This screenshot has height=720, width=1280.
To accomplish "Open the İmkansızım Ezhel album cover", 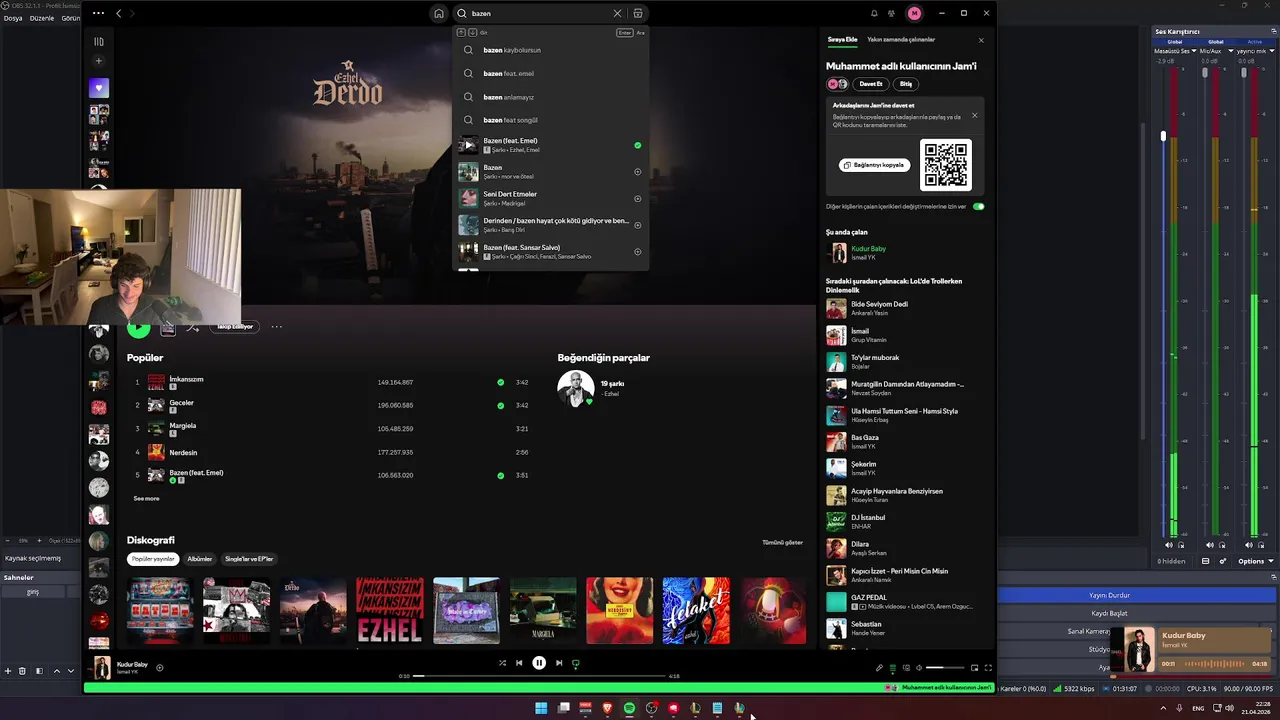I will (390, 610).
